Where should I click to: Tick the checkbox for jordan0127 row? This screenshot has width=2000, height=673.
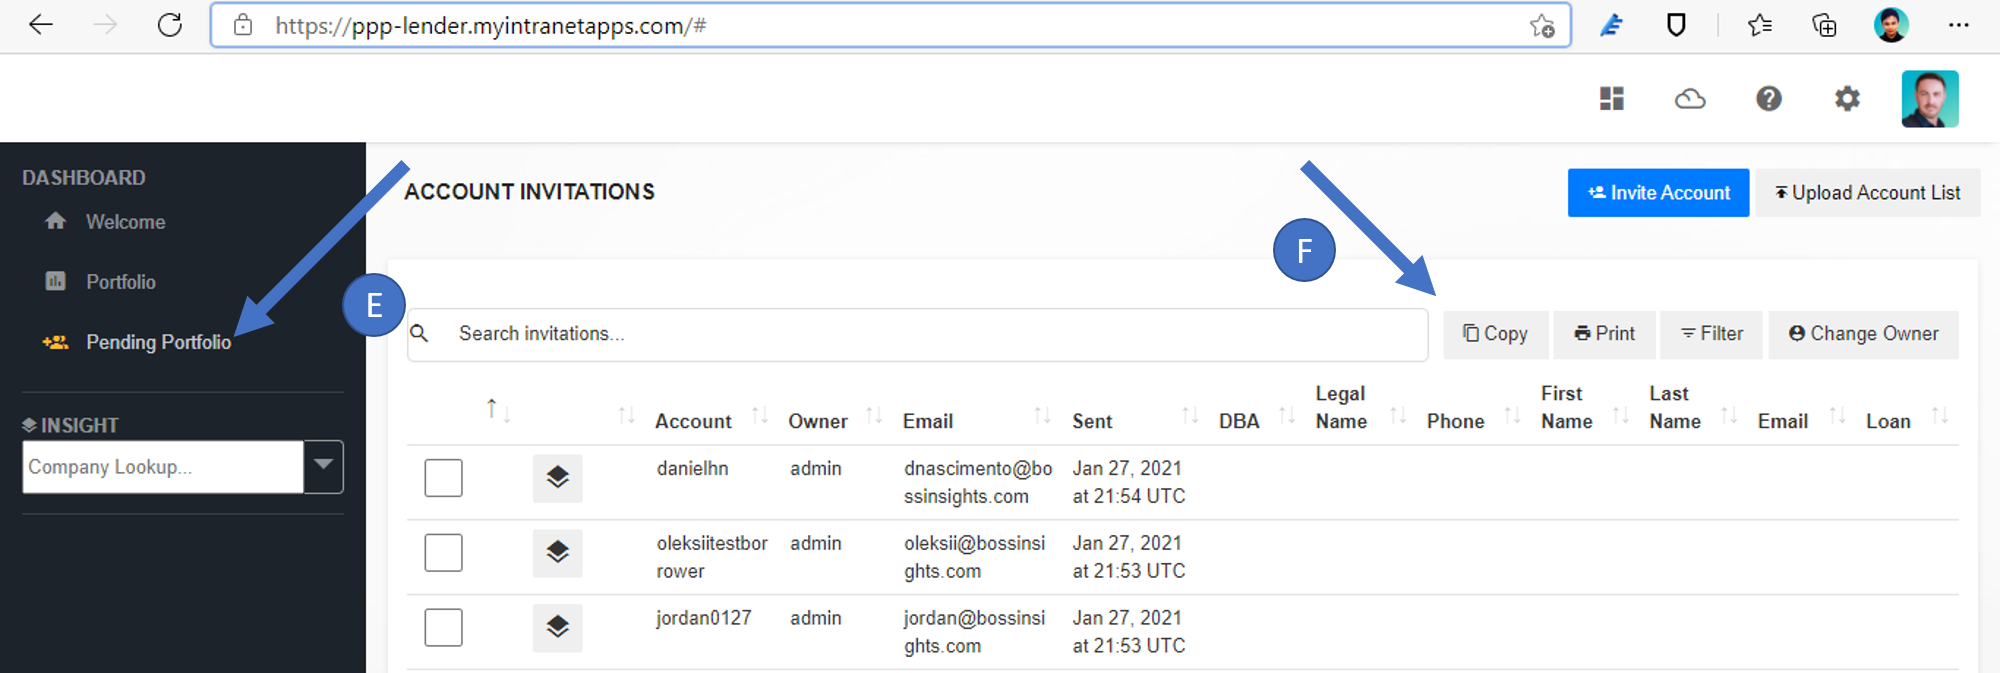(443, 628)
